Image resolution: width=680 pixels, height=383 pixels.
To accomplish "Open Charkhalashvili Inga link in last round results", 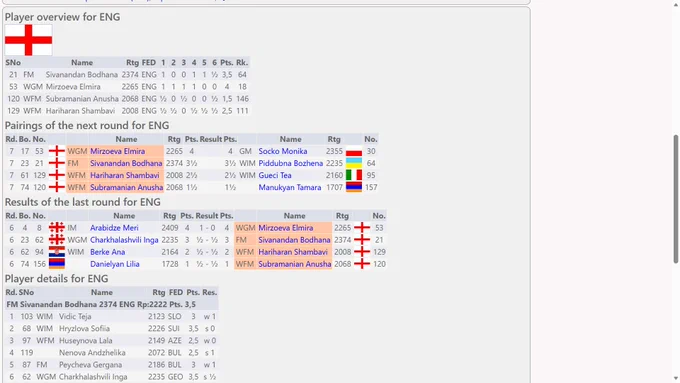I will coord(124,240).
